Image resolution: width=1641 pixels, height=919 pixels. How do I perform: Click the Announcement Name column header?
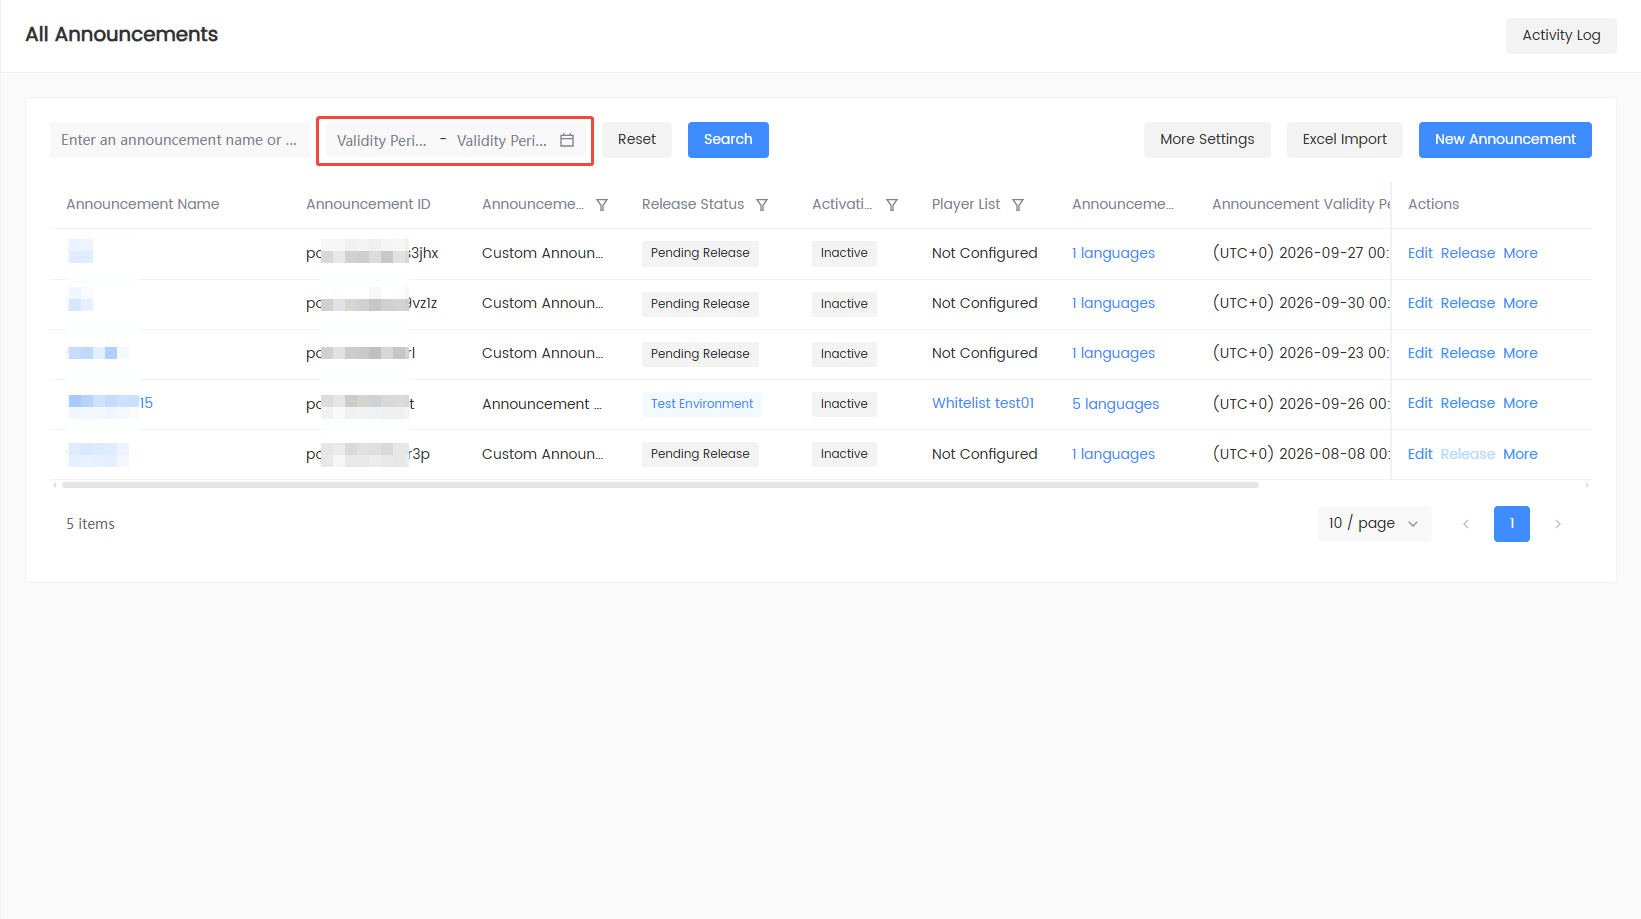143,204
